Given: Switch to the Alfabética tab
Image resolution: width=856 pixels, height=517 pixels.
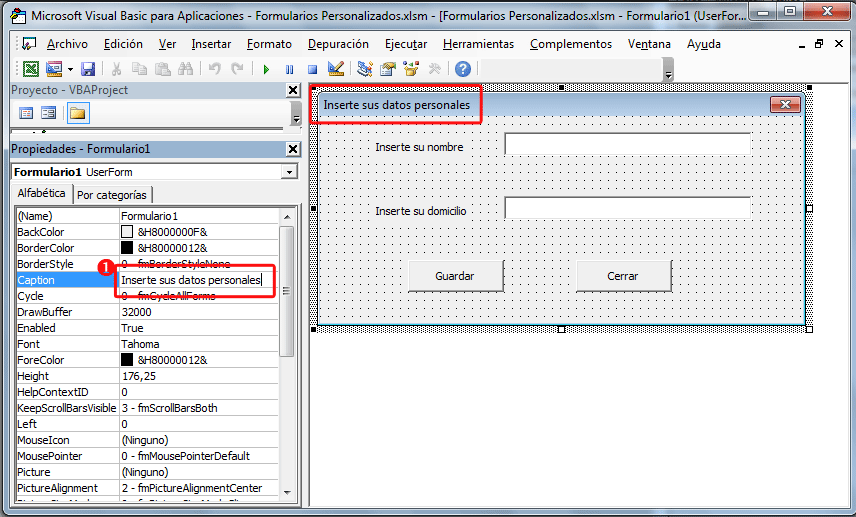Looking at the screenshot, I should 41,193.
